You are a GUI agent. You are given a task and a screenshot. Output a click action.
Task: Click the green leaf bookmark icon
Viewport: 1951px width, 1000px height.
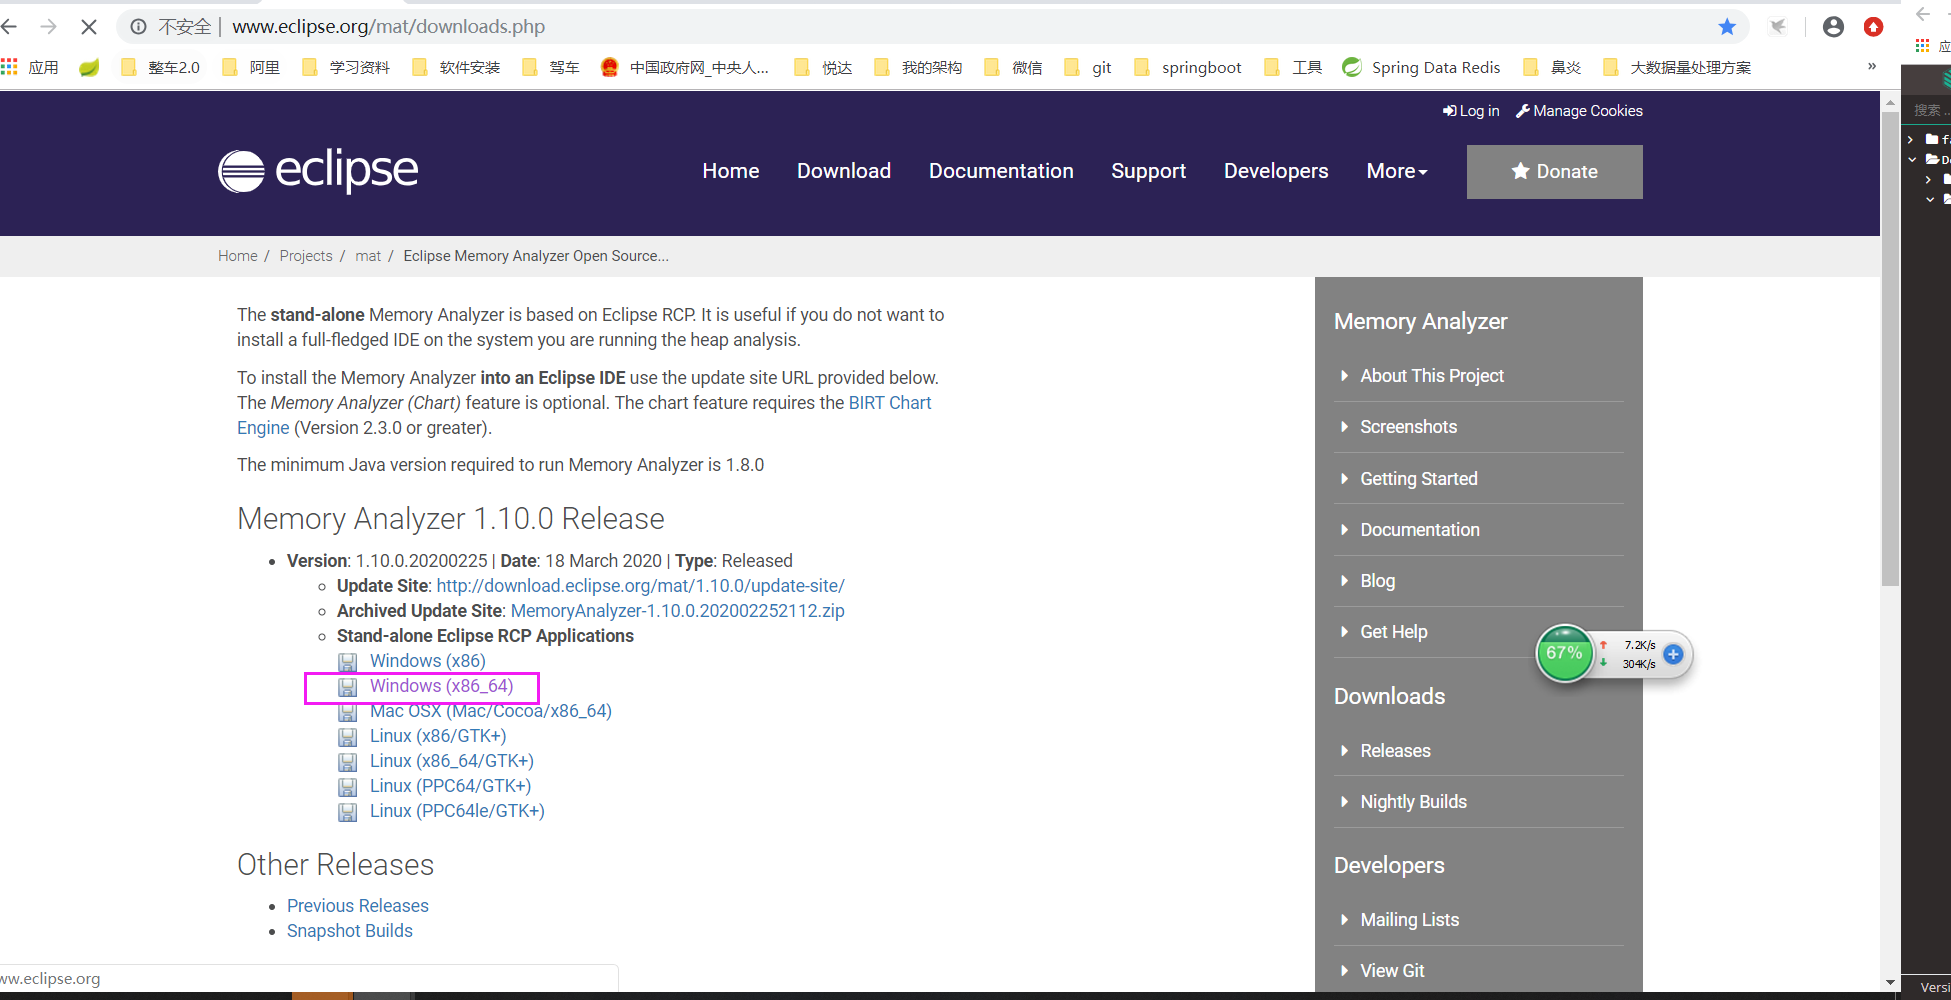[90, 67]
